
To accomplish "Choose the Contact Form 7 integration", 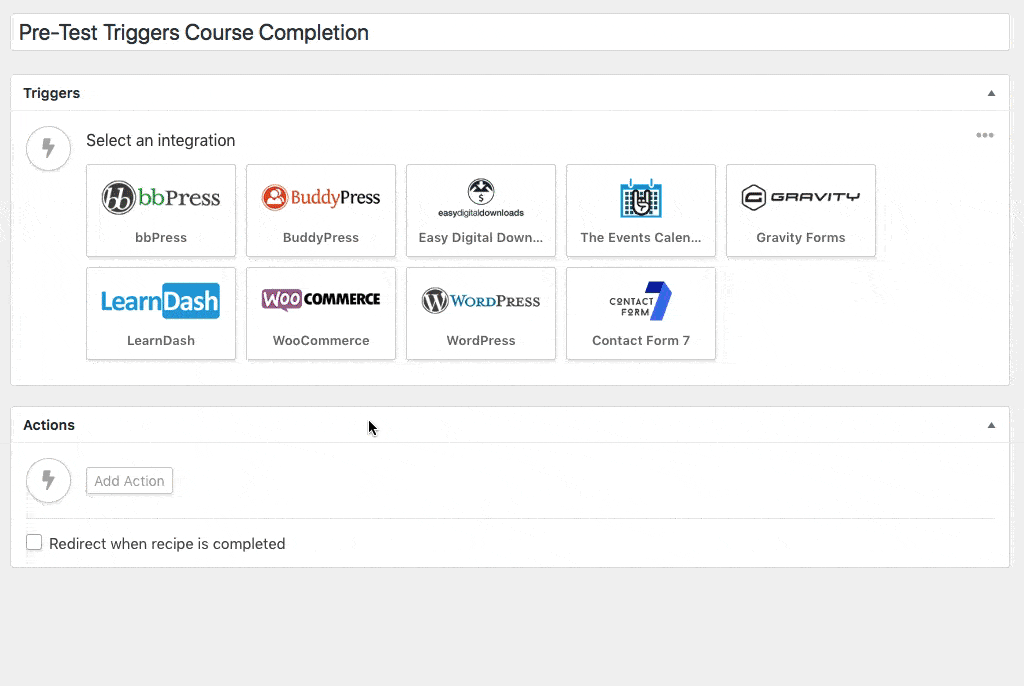I will (x=641, y=313).
